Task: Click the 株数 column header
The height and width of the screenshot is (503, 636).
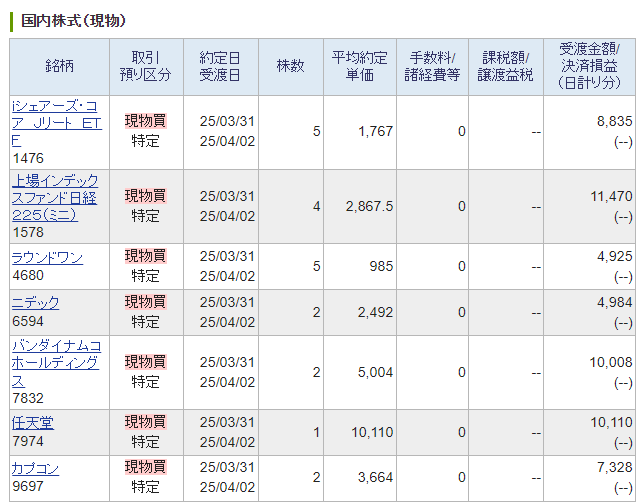Action: (x=290, y=67)
